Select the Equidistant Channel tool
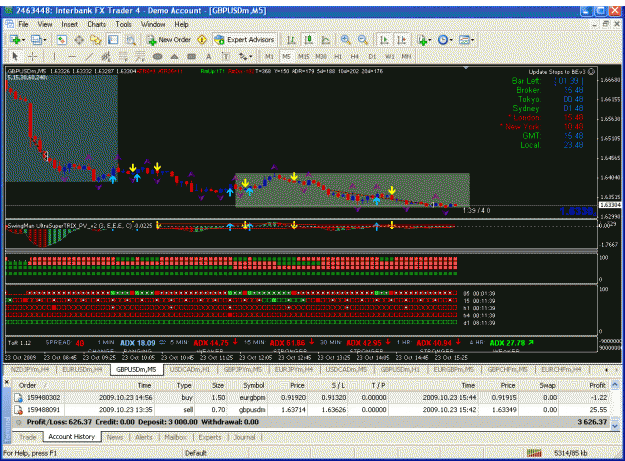 pyautogui.click(x=106, y=57)
